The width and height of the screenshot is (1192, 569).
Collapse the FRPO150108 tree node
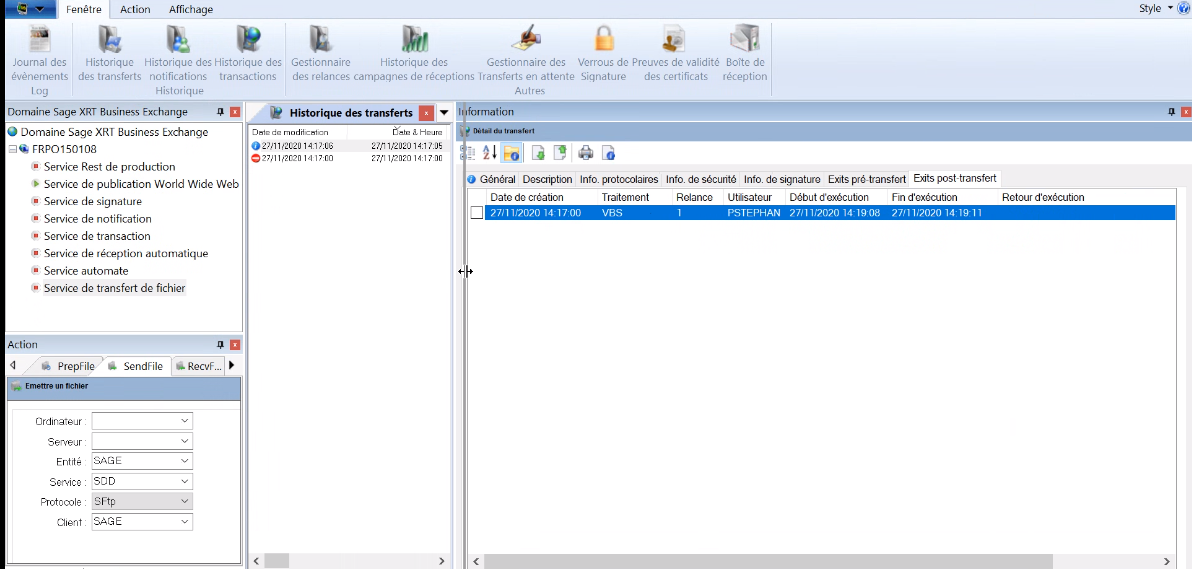[x=12, y=149]
